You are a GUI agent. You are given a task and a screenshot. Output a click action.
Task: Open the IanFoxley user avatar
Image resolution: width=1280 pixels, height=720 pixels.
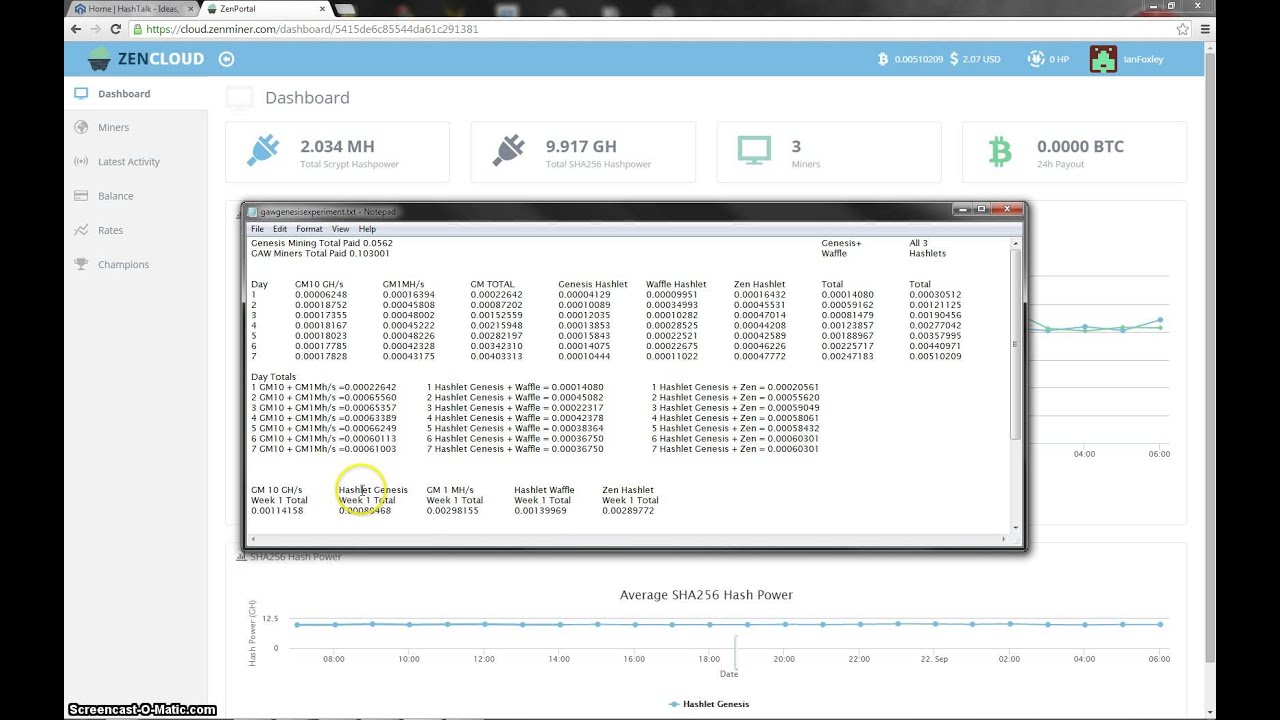click(1103, 59)
